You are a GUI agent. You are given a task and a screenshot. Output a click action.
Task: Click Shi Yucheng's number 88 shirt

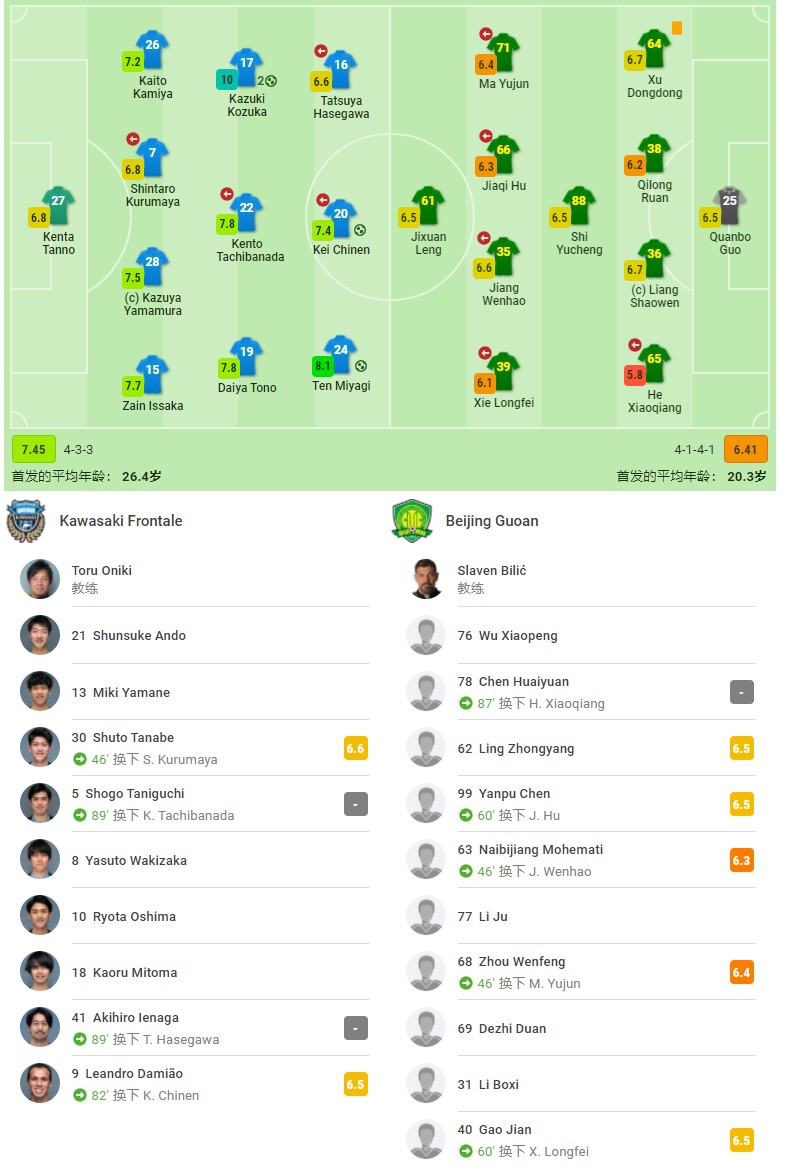click(x=579, y=205)
